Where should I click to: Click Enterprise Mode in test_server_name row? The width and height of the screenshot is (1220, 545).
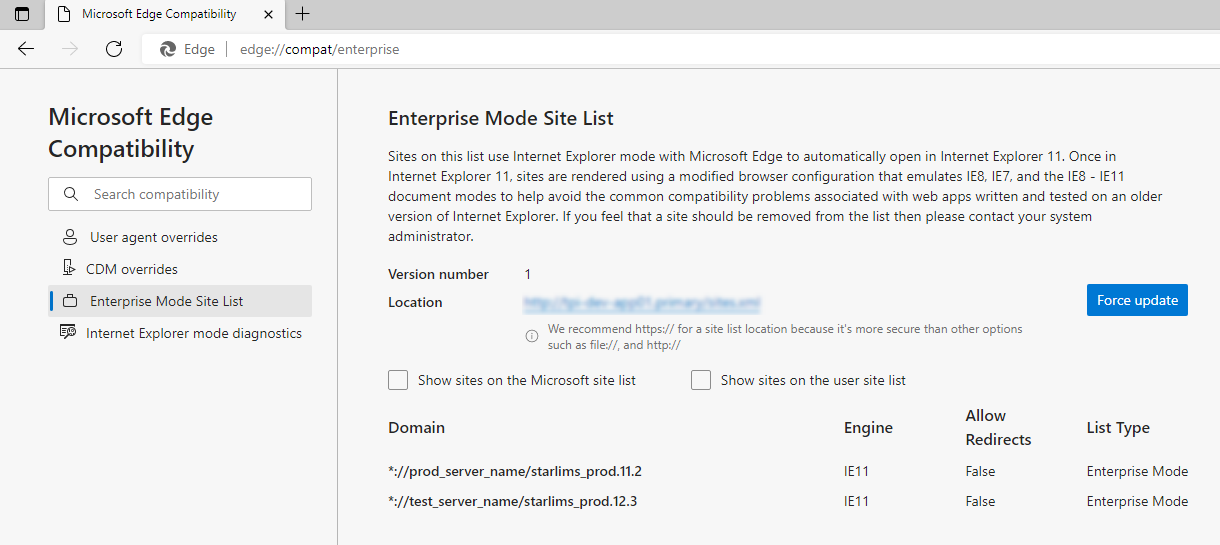[1137, 501]
